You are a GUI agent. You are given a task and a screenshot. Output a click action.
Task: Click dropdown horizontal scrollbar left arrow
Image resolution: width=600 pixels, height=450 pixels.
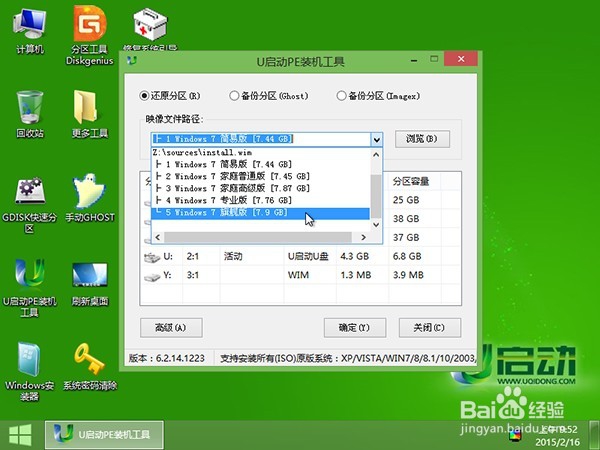pos(158,237)
